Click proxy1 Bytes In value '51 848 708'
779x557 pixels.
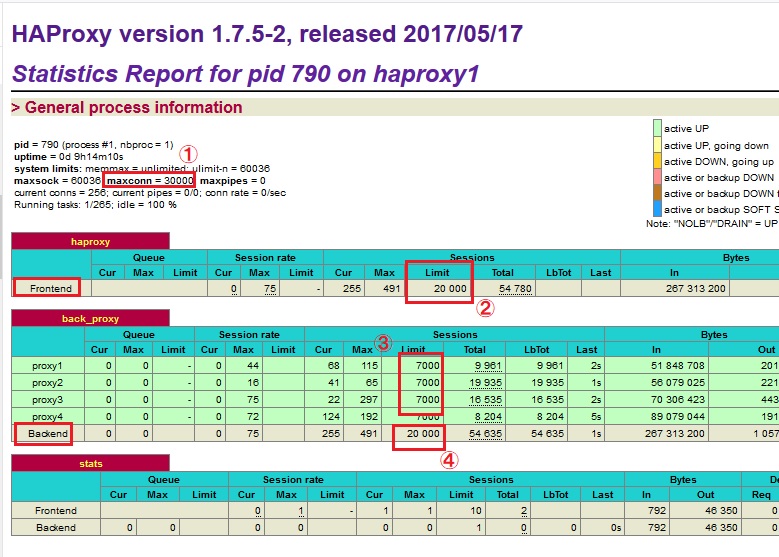678,365
